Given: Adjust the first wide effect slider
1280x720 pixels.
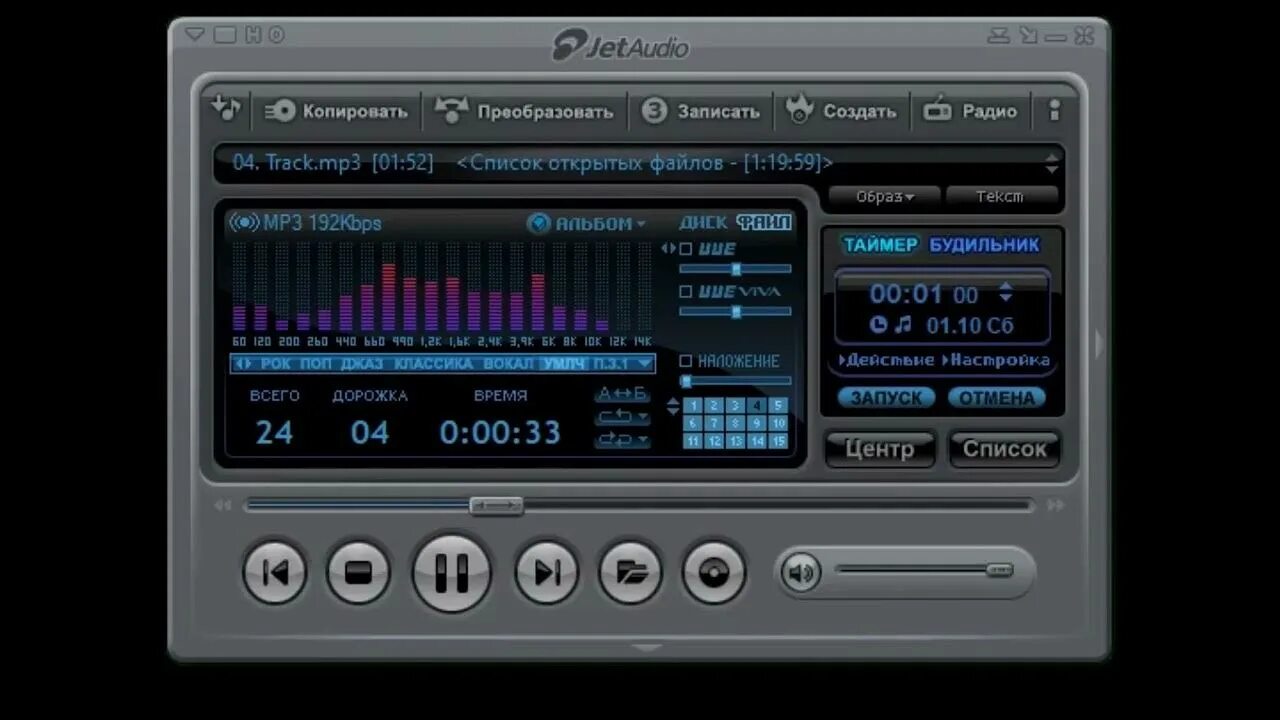Looking at the screenshot, I should 736,269.
